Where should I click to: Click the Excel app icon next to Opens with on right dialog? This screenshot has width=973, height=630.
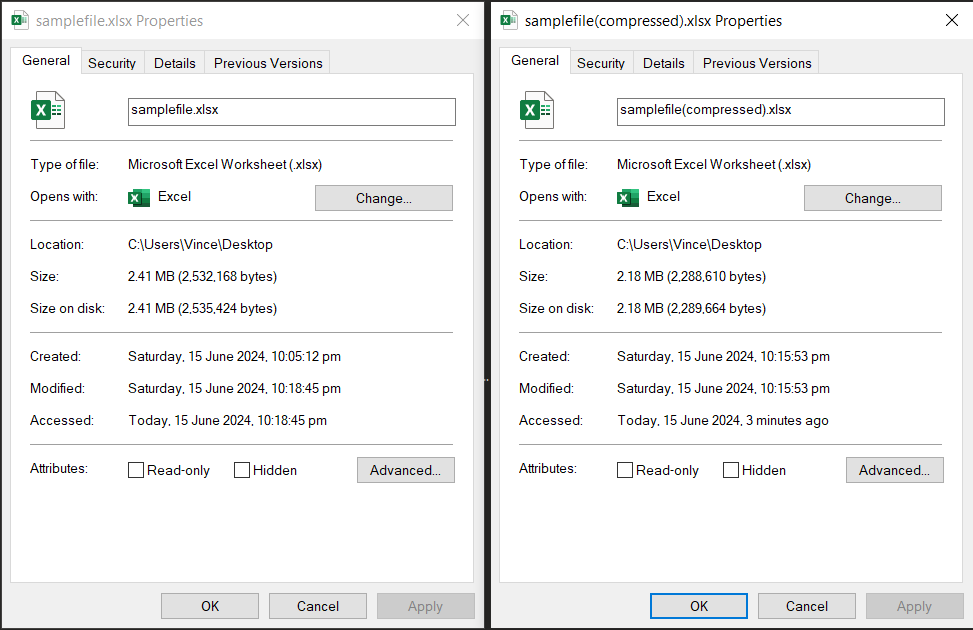(628, 198)
